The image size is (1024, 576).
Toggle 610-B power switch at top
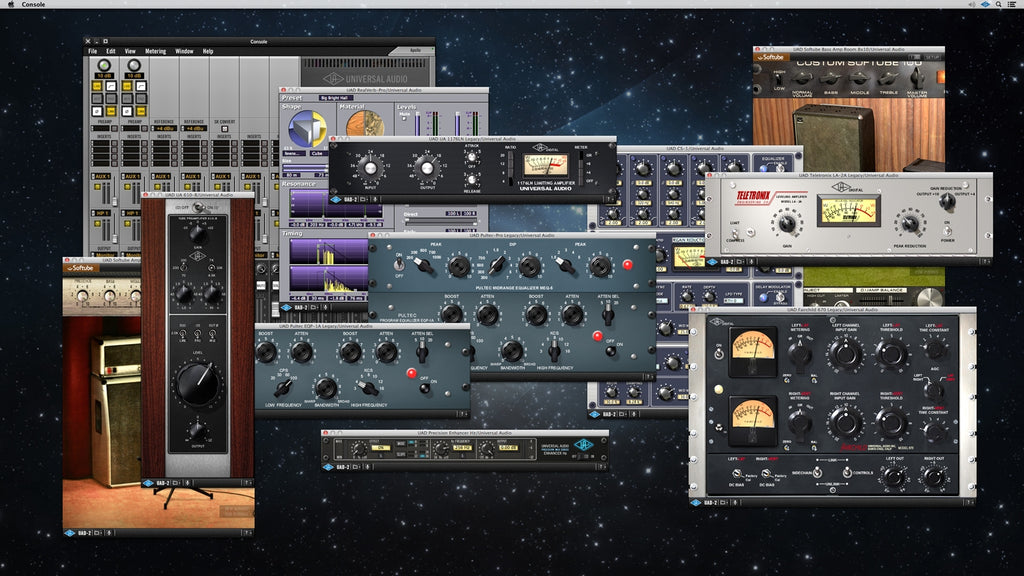198,208
